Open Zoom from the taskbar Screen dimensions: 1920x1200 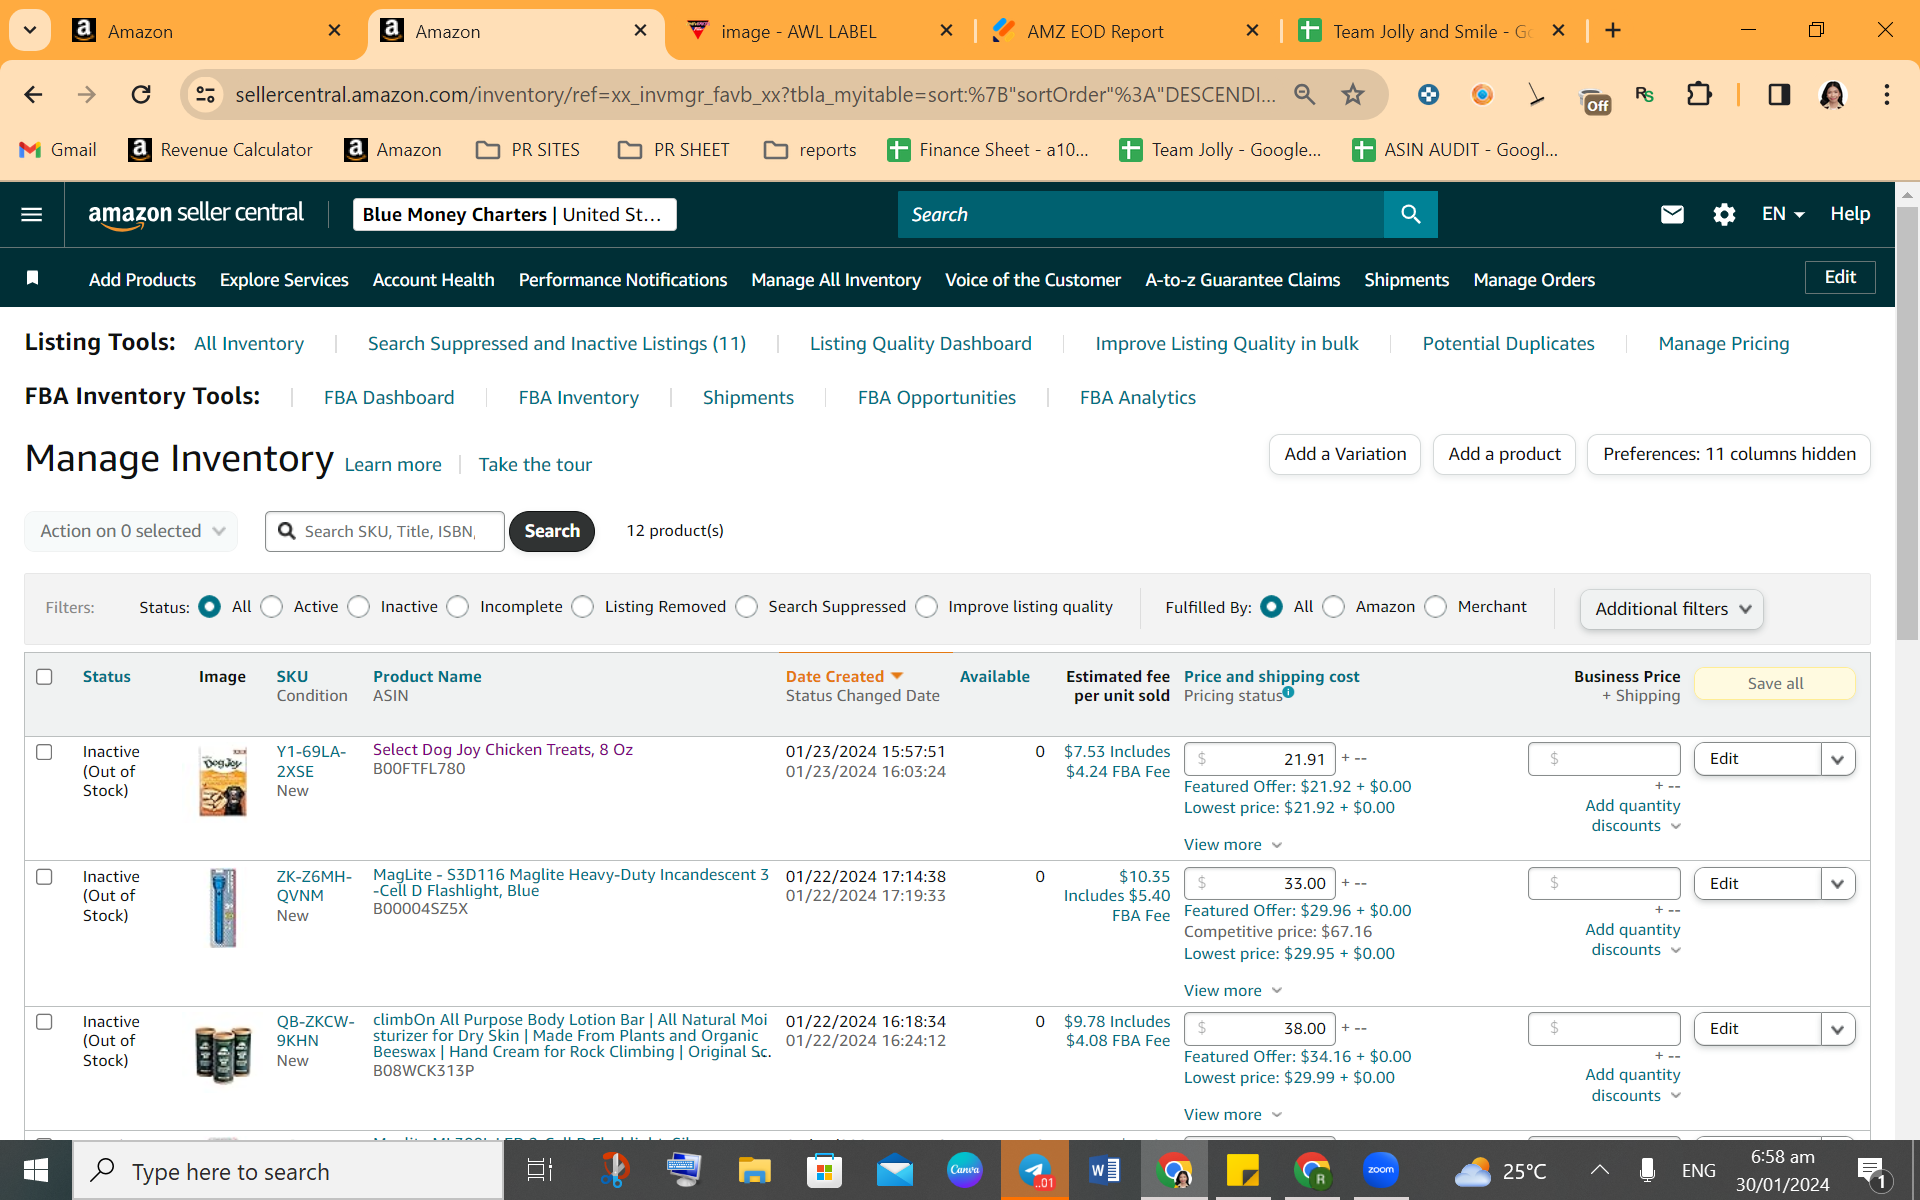1381,1171
